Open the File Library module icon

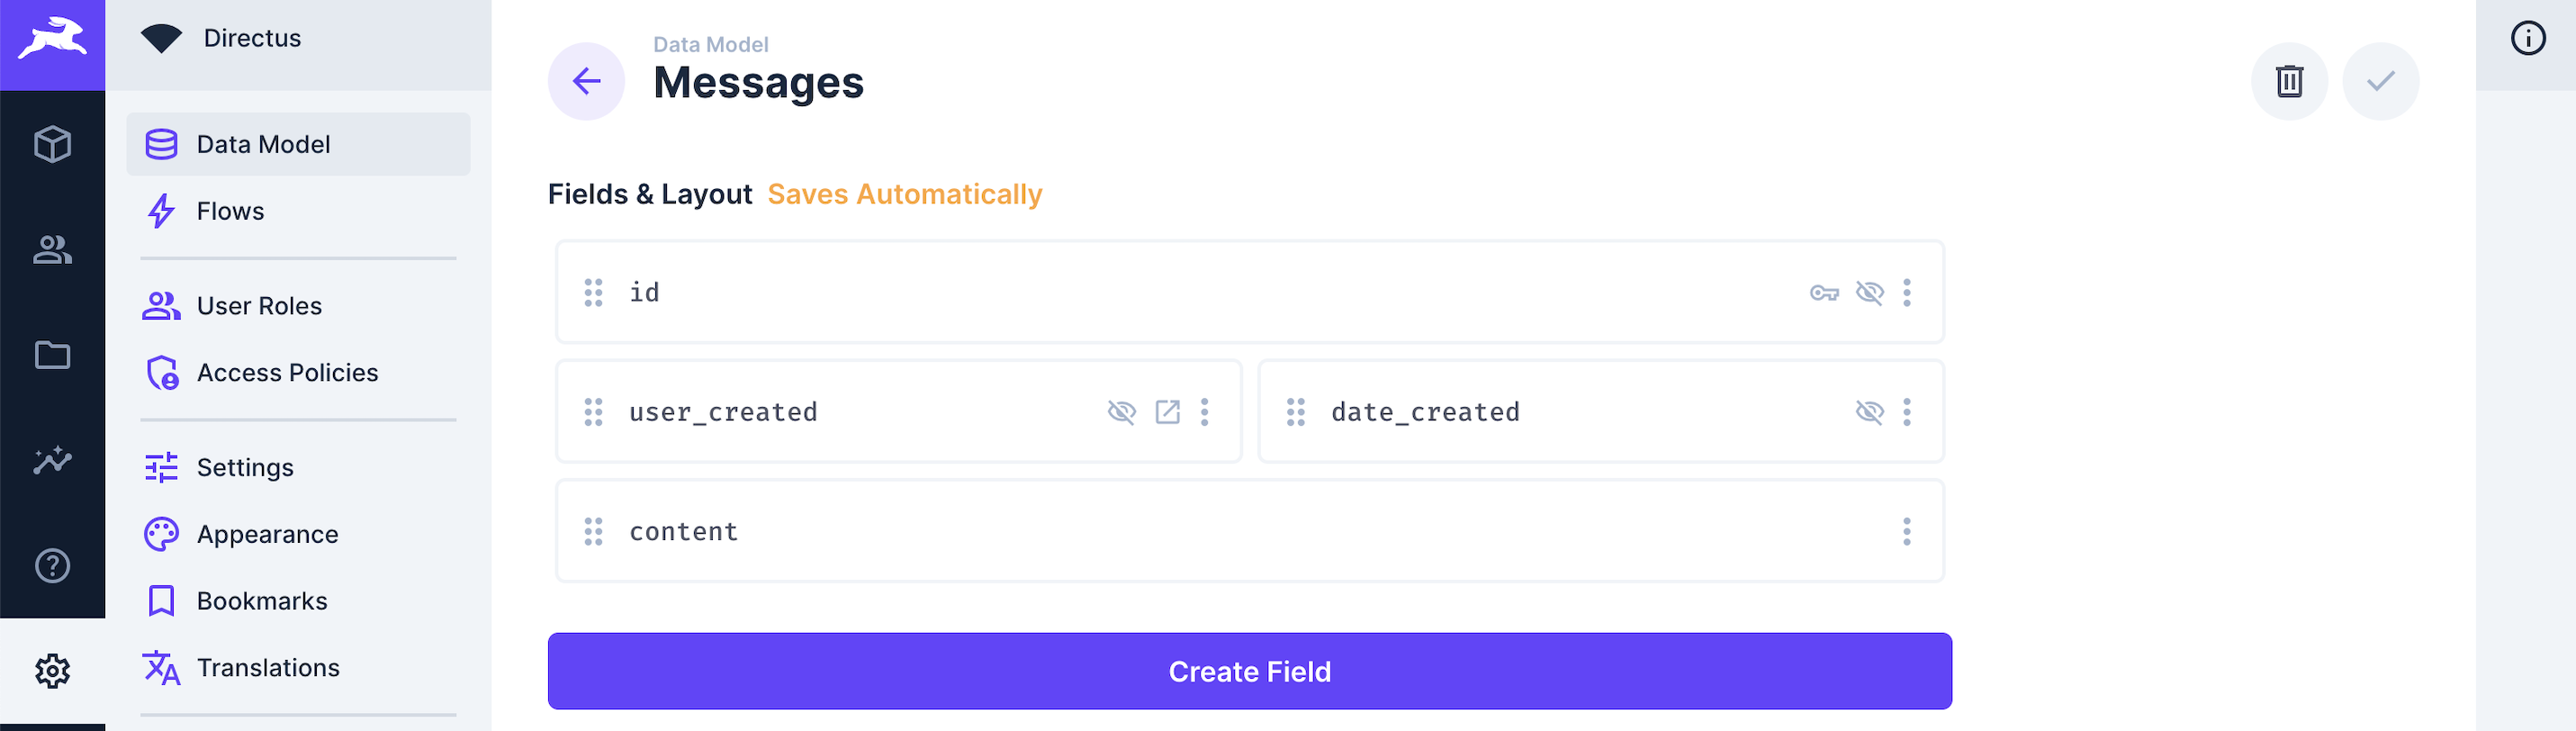pos(52,356)
